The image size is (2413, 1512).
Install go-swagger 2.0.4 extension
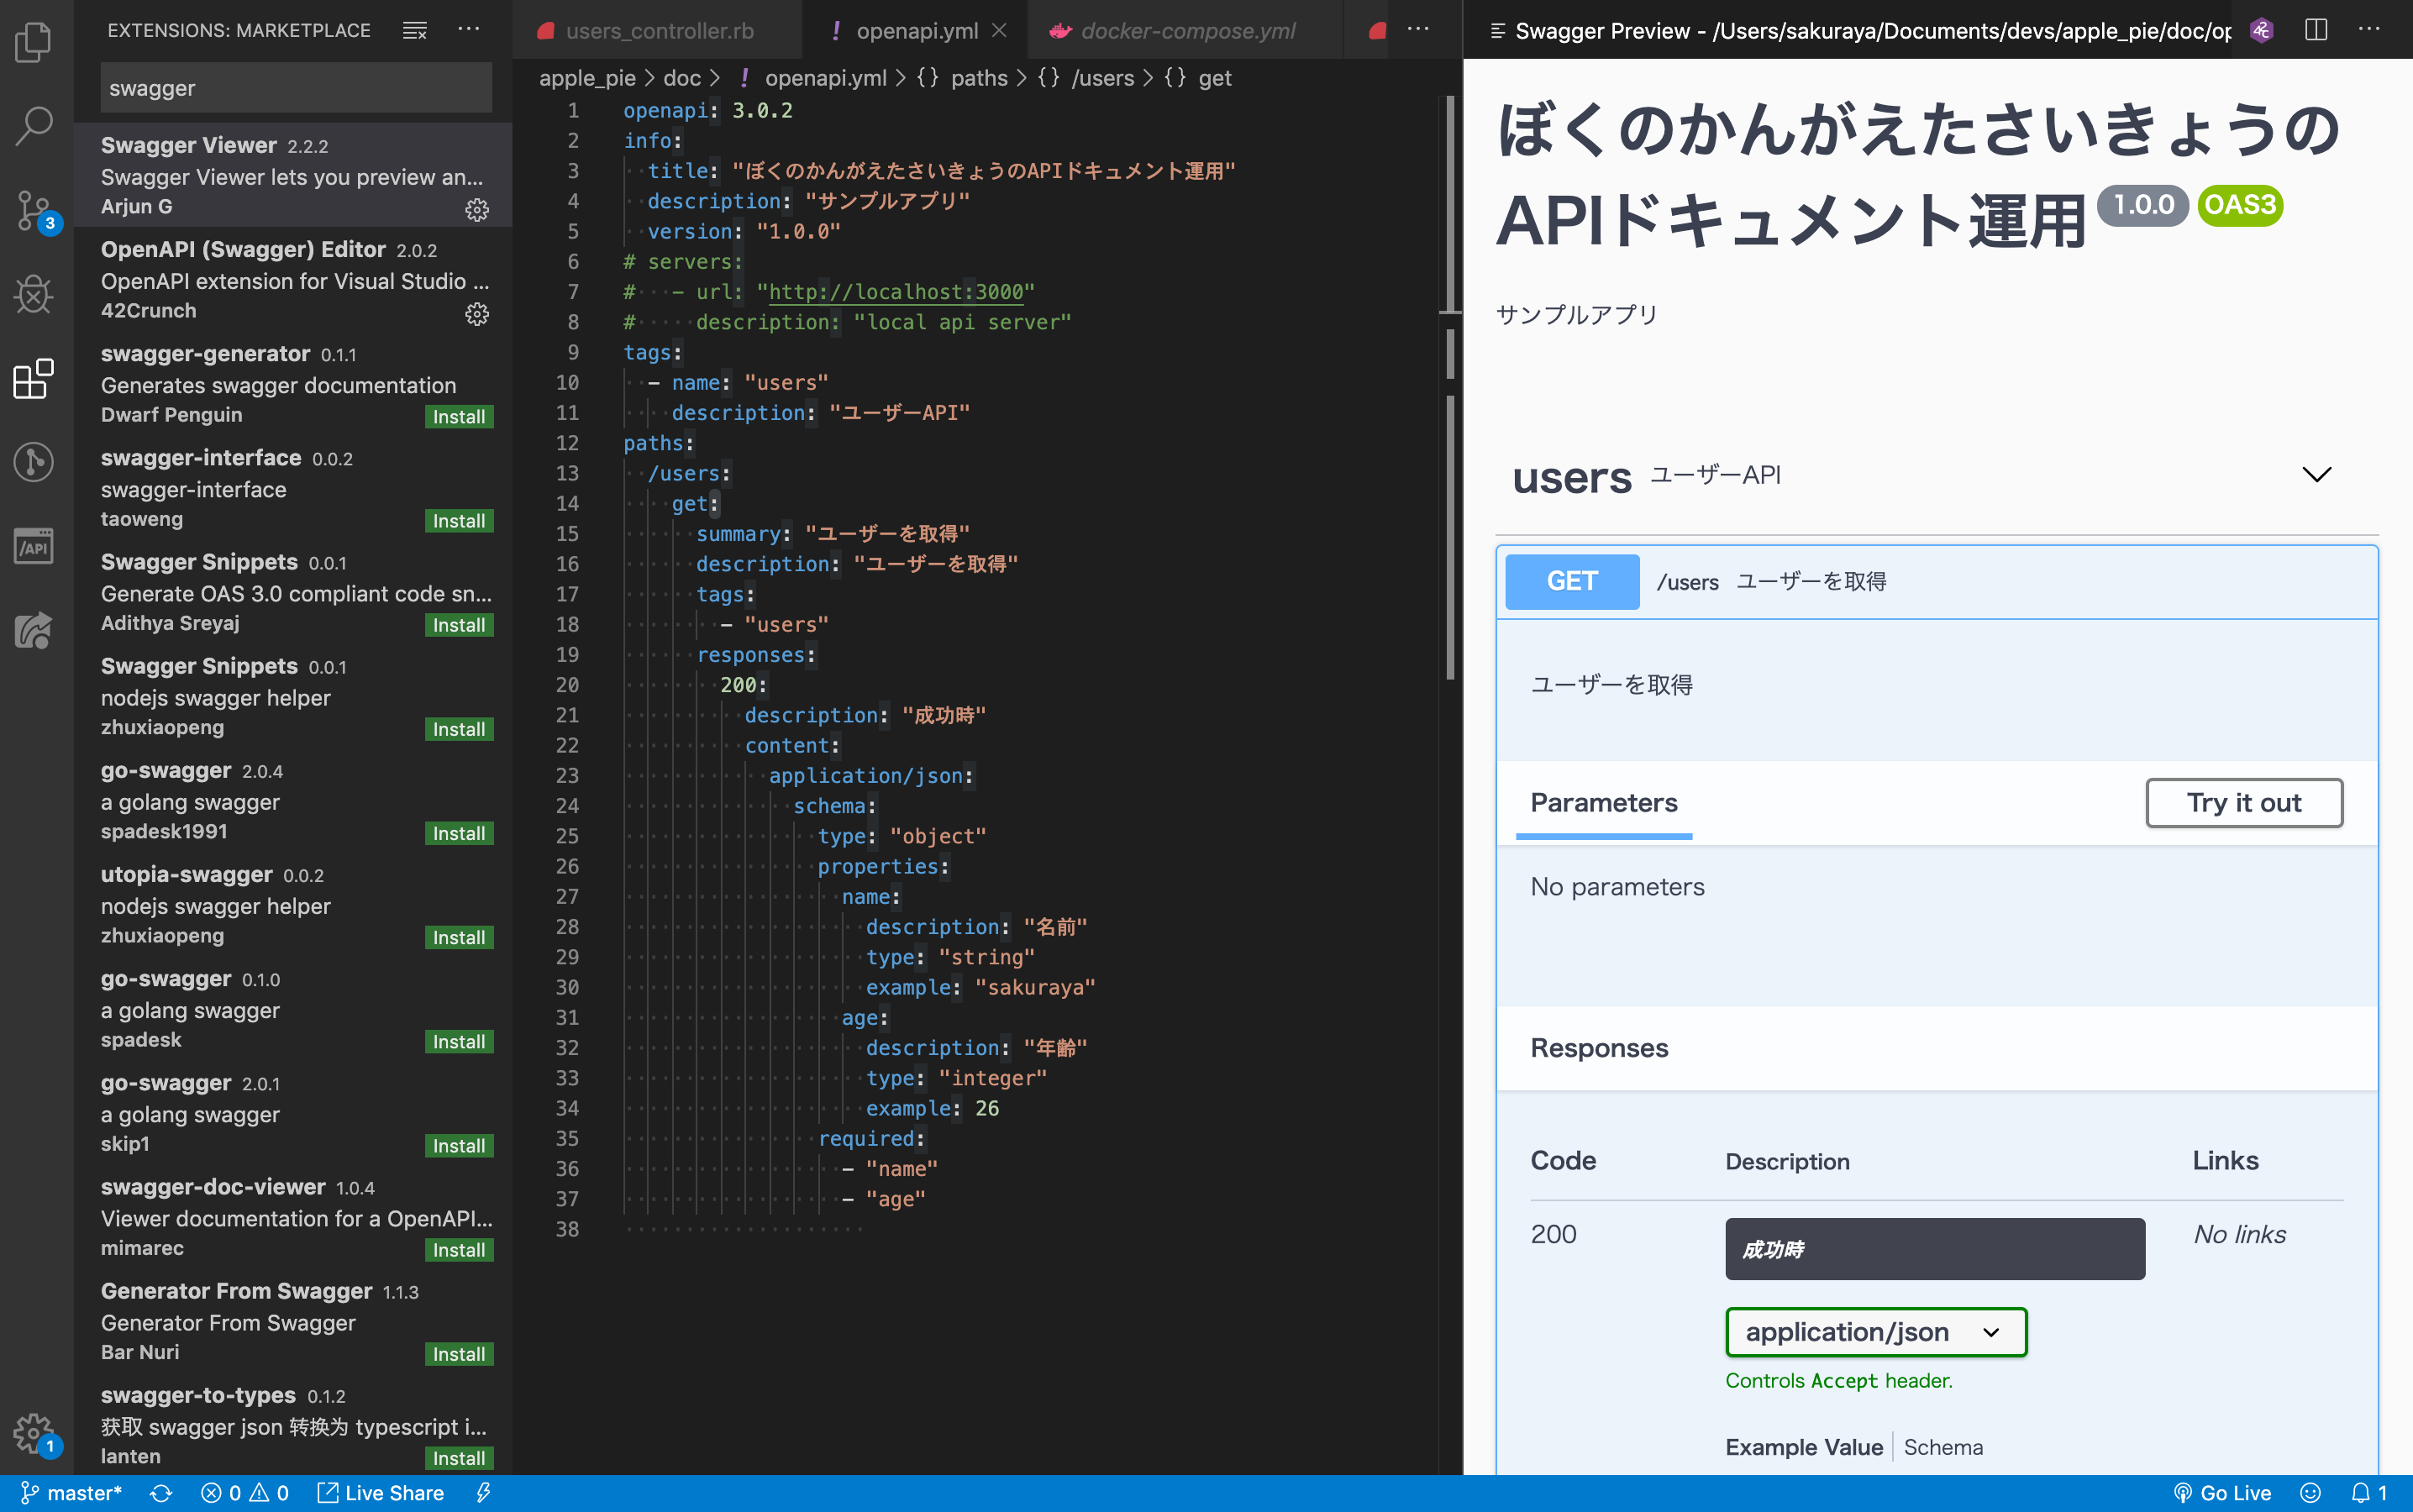coord(459,833)
